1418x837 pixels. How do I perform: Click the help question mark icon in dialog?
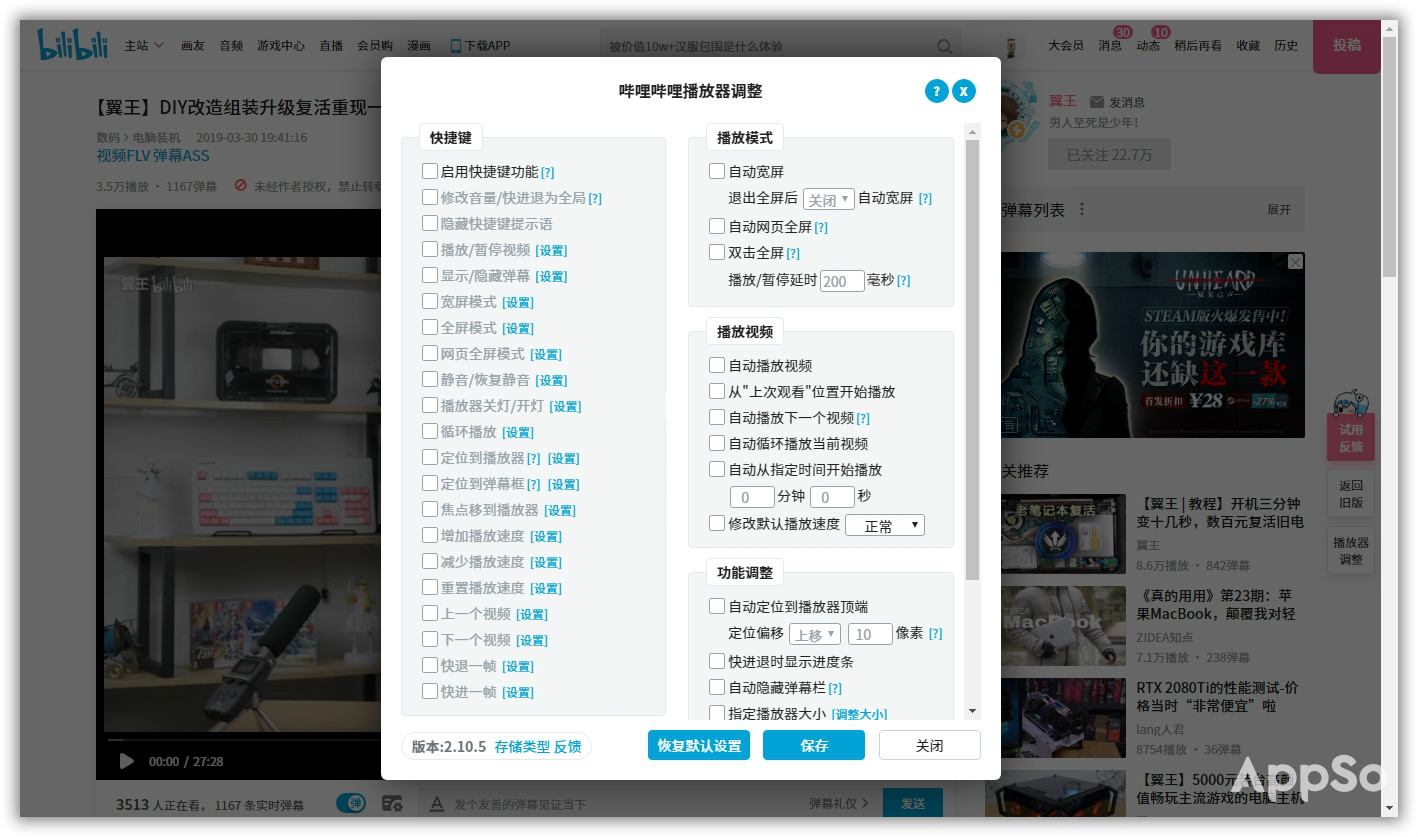pos(936,91)
